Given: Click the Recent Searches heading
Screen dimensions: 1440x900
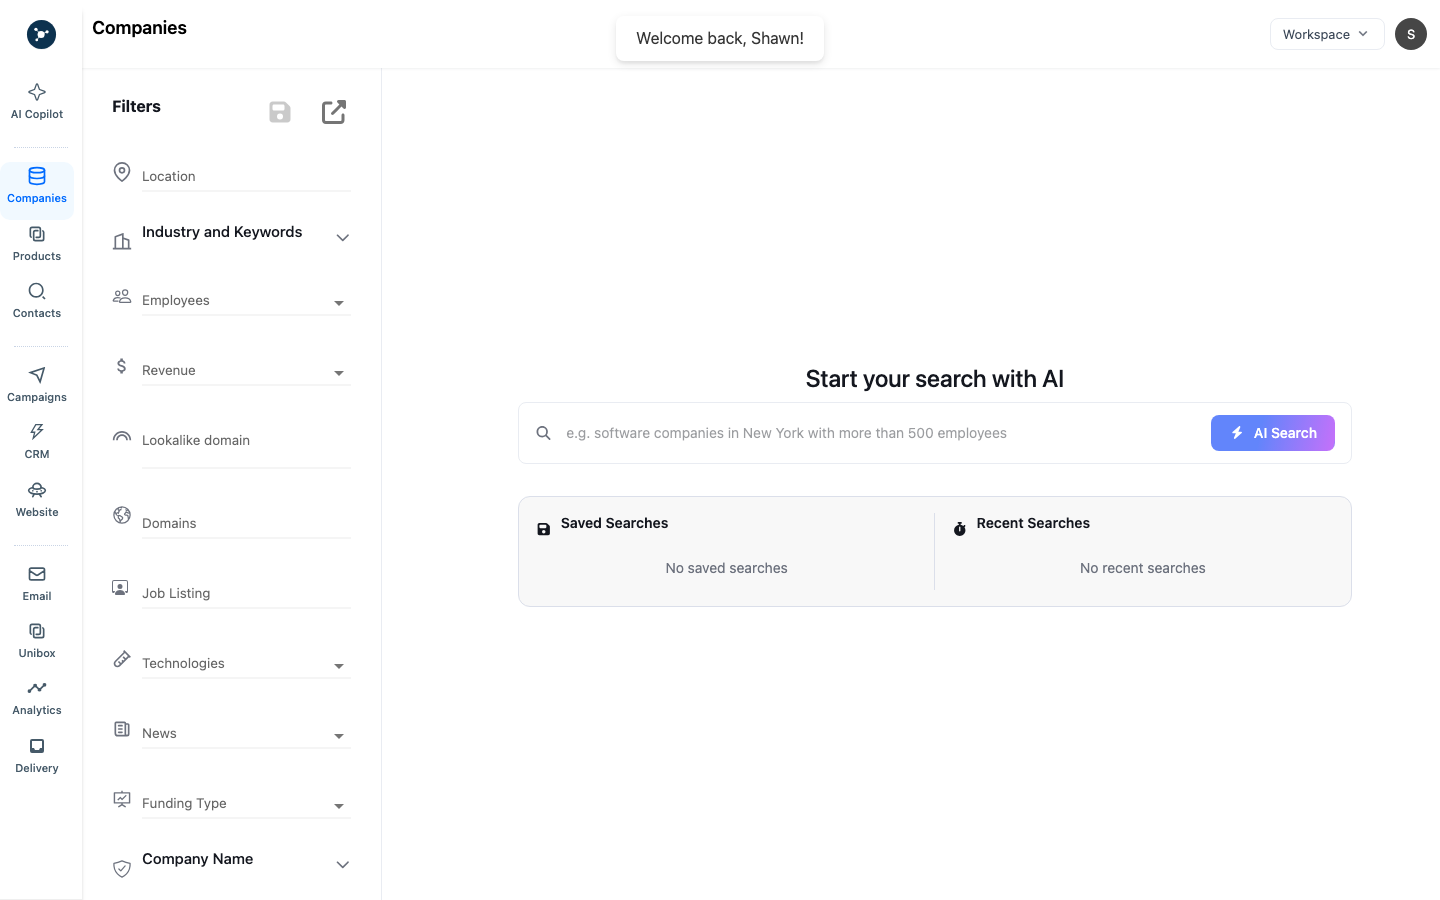Looking at the screenshot, I should pos(1033,523).
